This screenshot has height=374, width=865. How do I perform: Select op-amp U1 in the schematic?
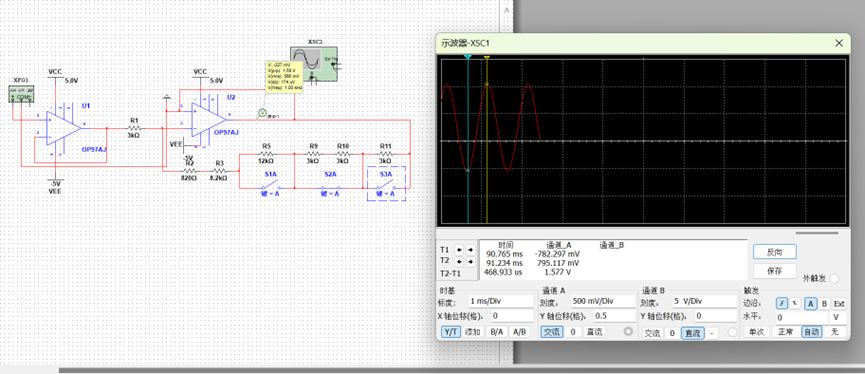coord(63,128)
